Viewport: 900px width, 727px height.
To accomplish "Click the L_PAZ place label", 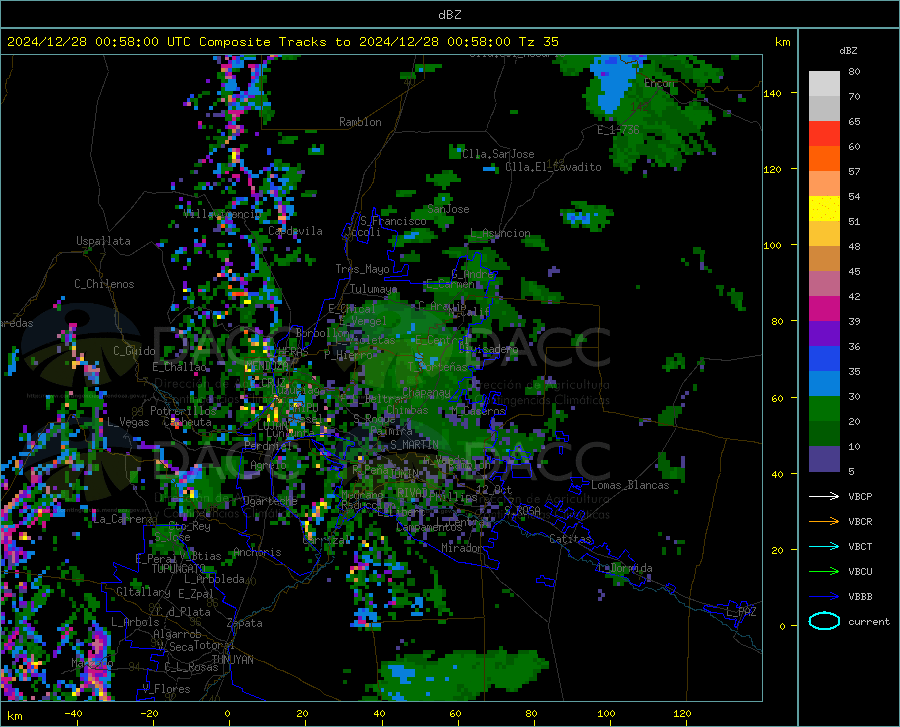I will click(741, 612).
